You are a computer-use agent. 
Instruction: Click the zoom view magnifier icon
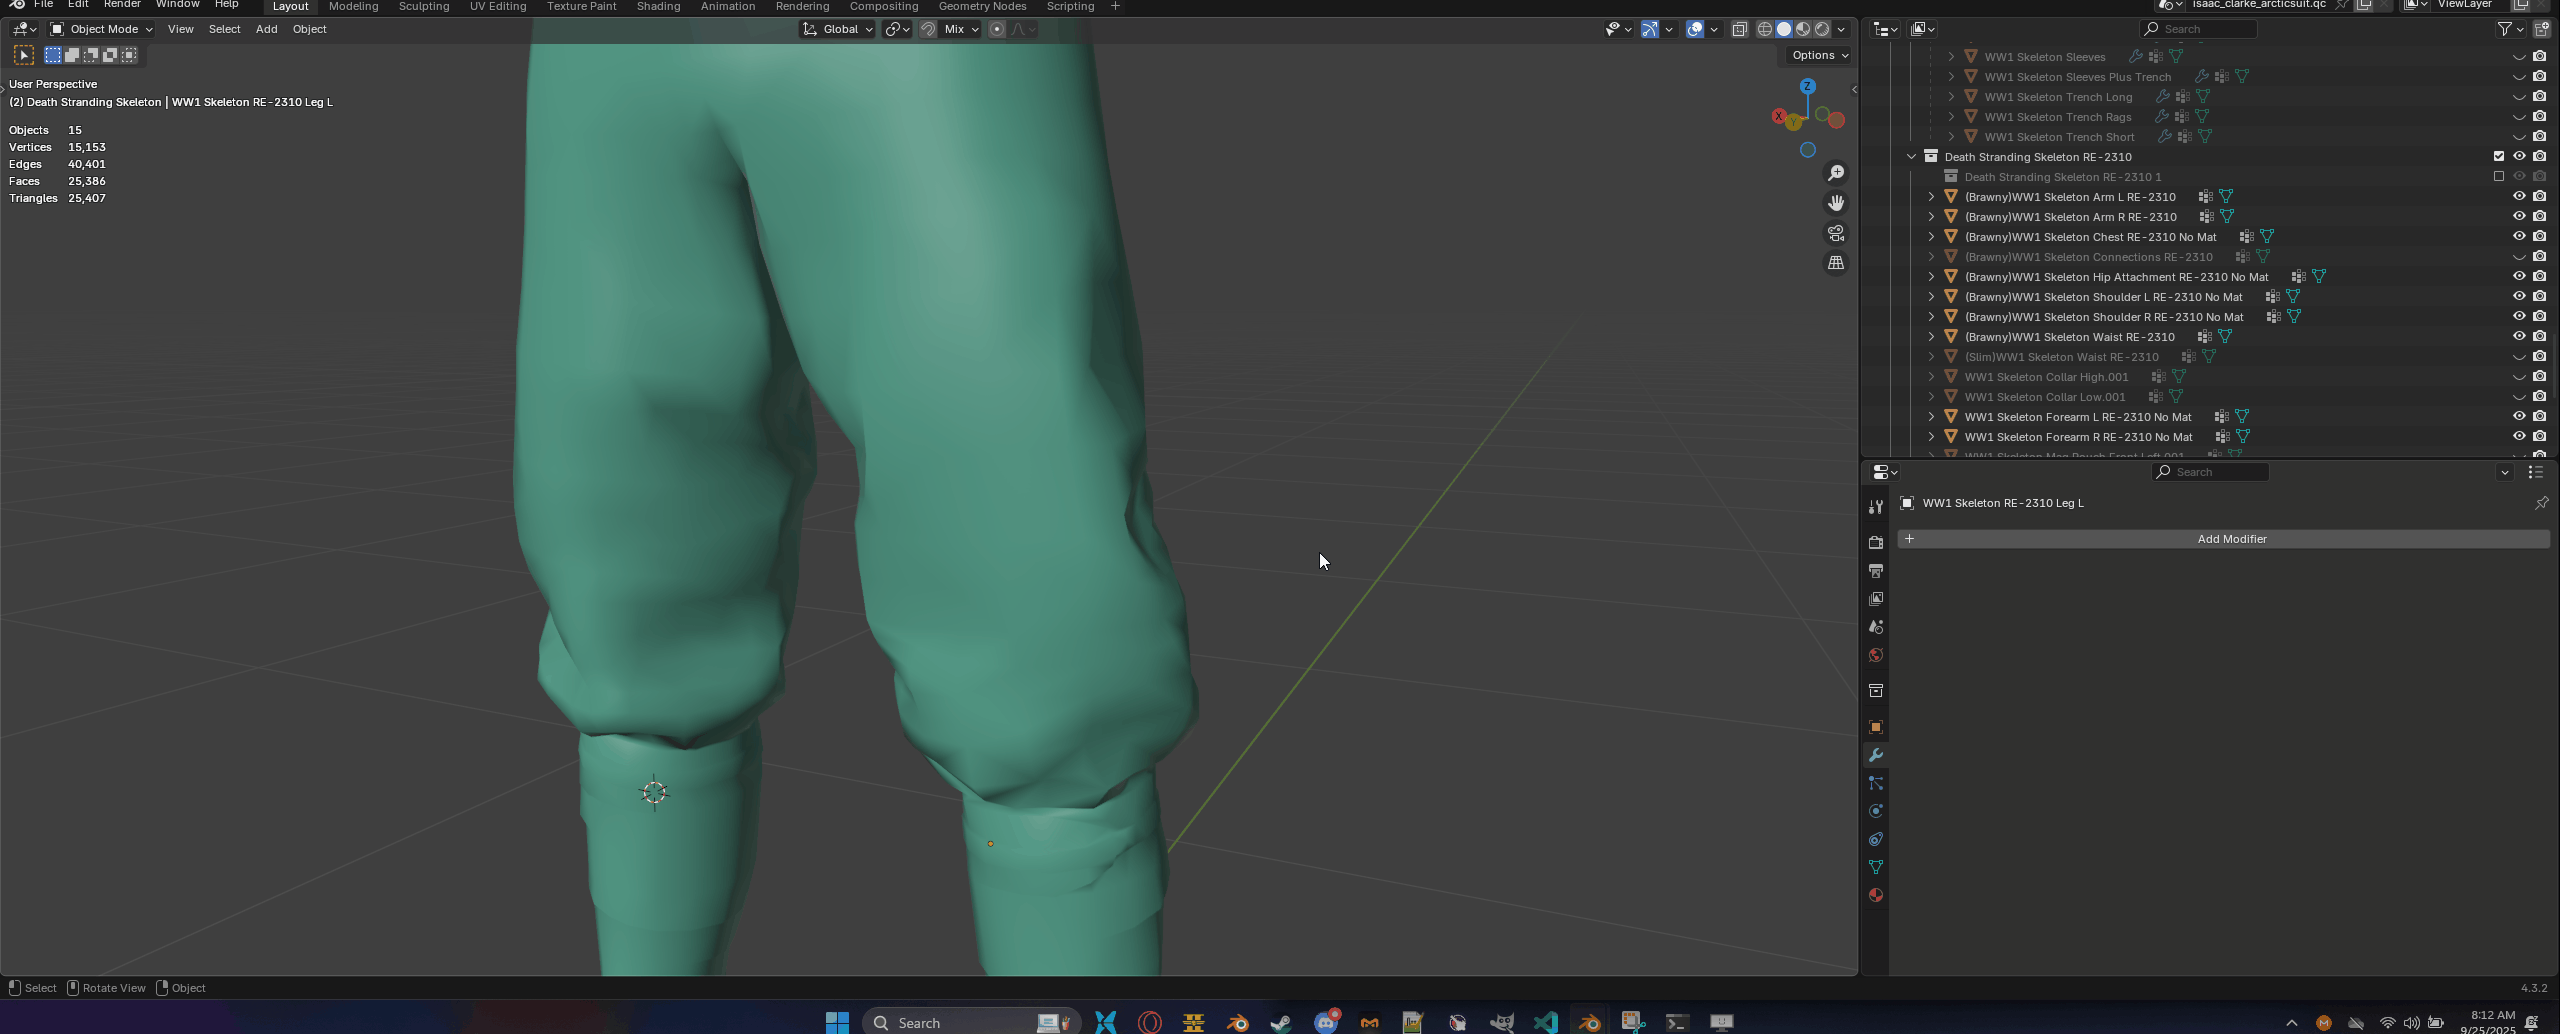[x=1836, y=174]
